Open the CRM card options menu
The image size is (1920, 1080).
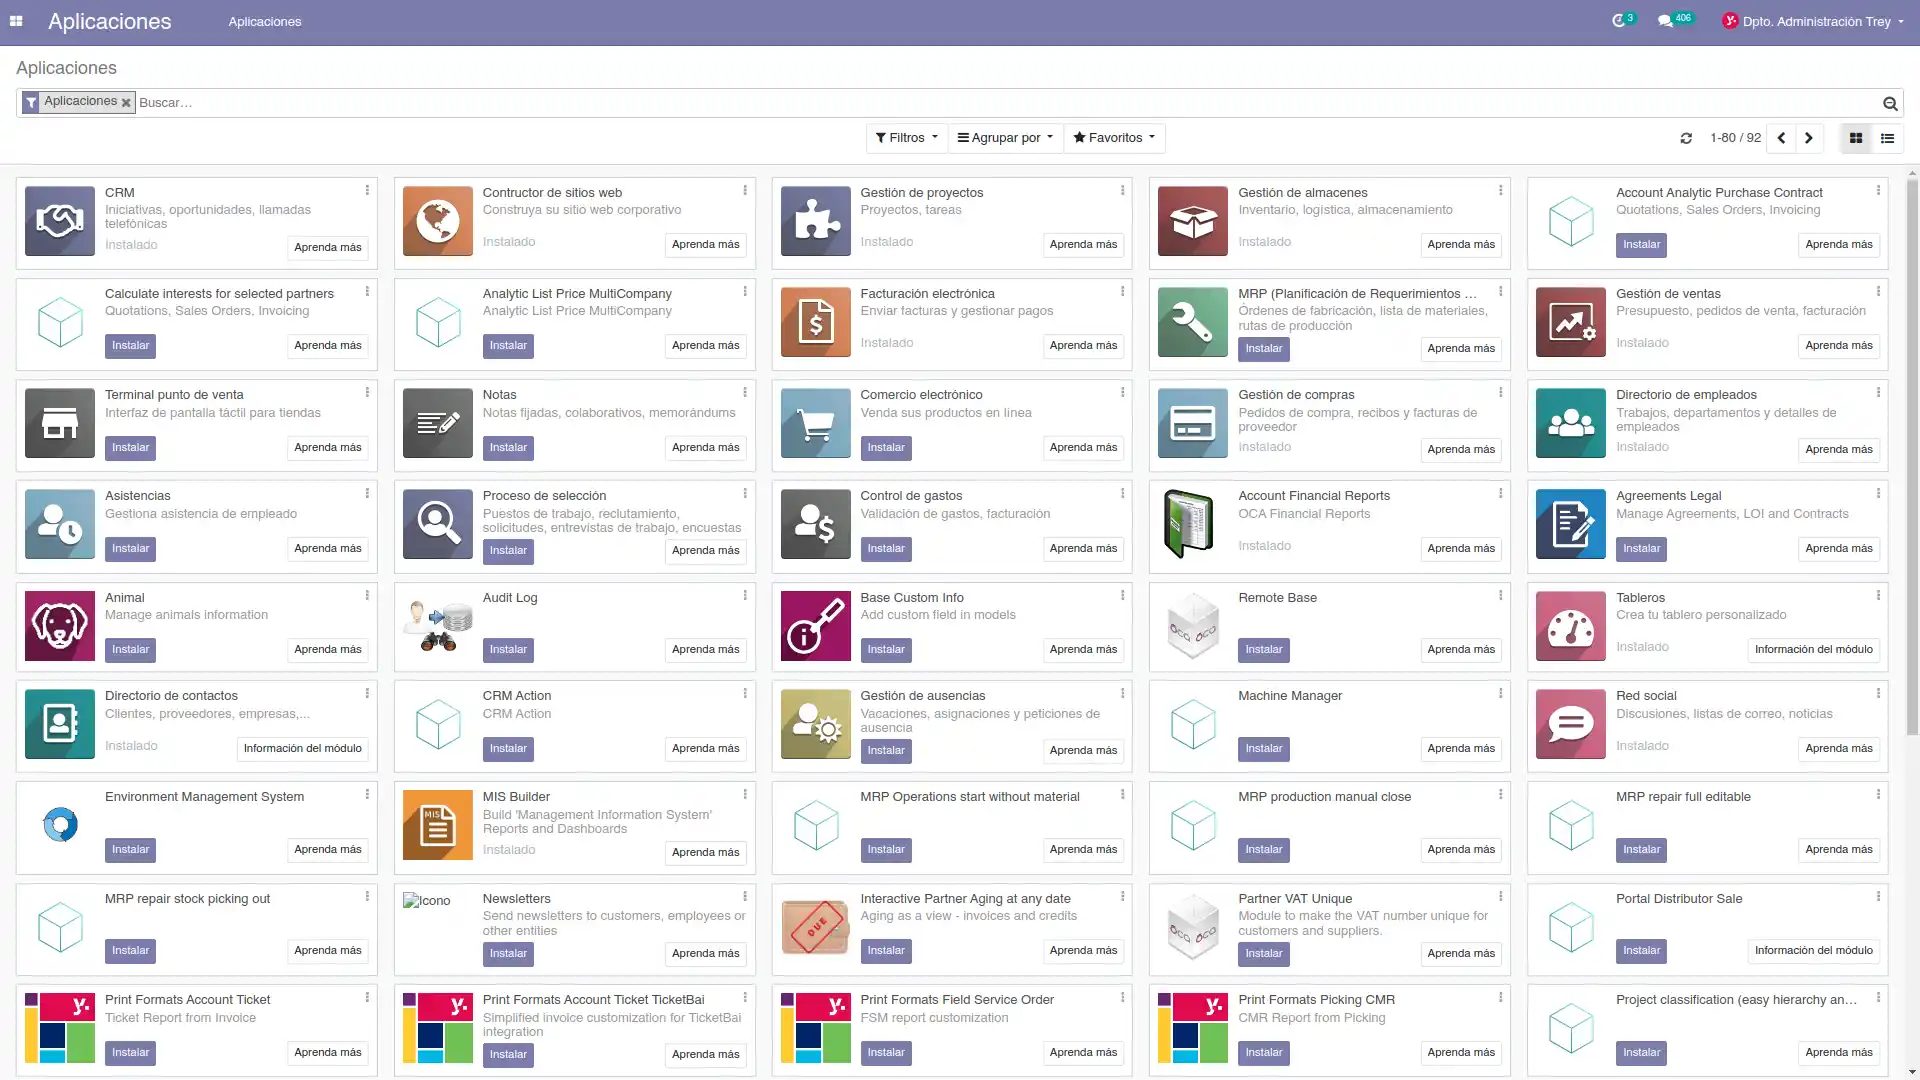[367, 190]
